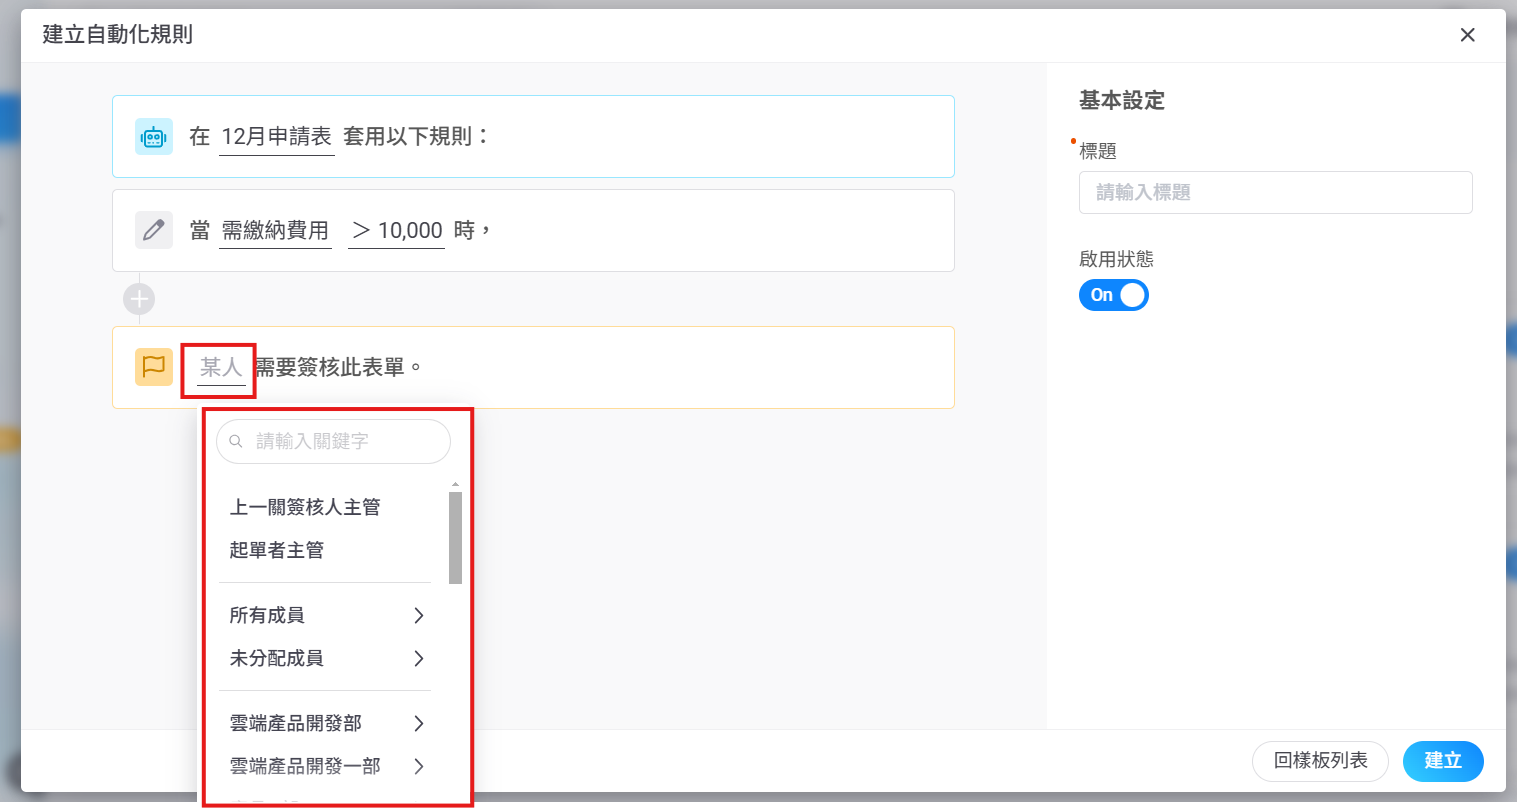Viewport: 1517px width, 808px height.
Task: Click the dropdown list scrollbar thumb
Action: (455, 537)
